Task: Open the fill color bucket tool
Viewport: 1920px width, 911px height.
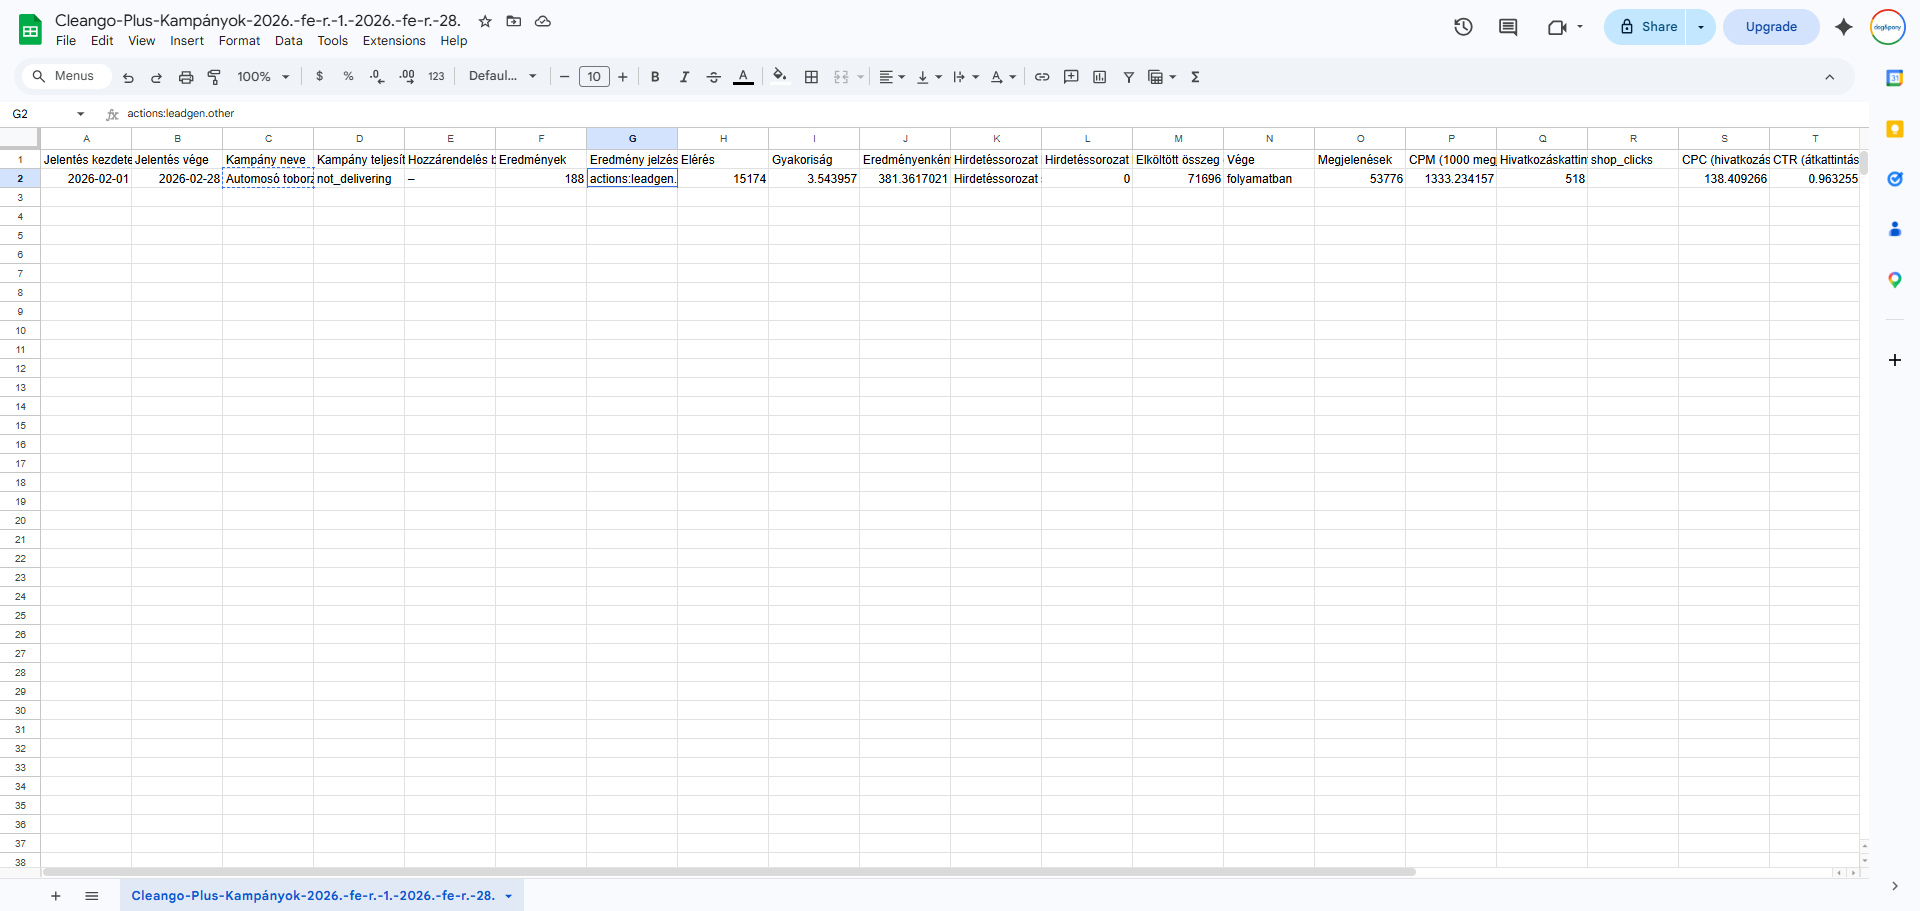Action: pyautogui.click(x=780, y=76)
